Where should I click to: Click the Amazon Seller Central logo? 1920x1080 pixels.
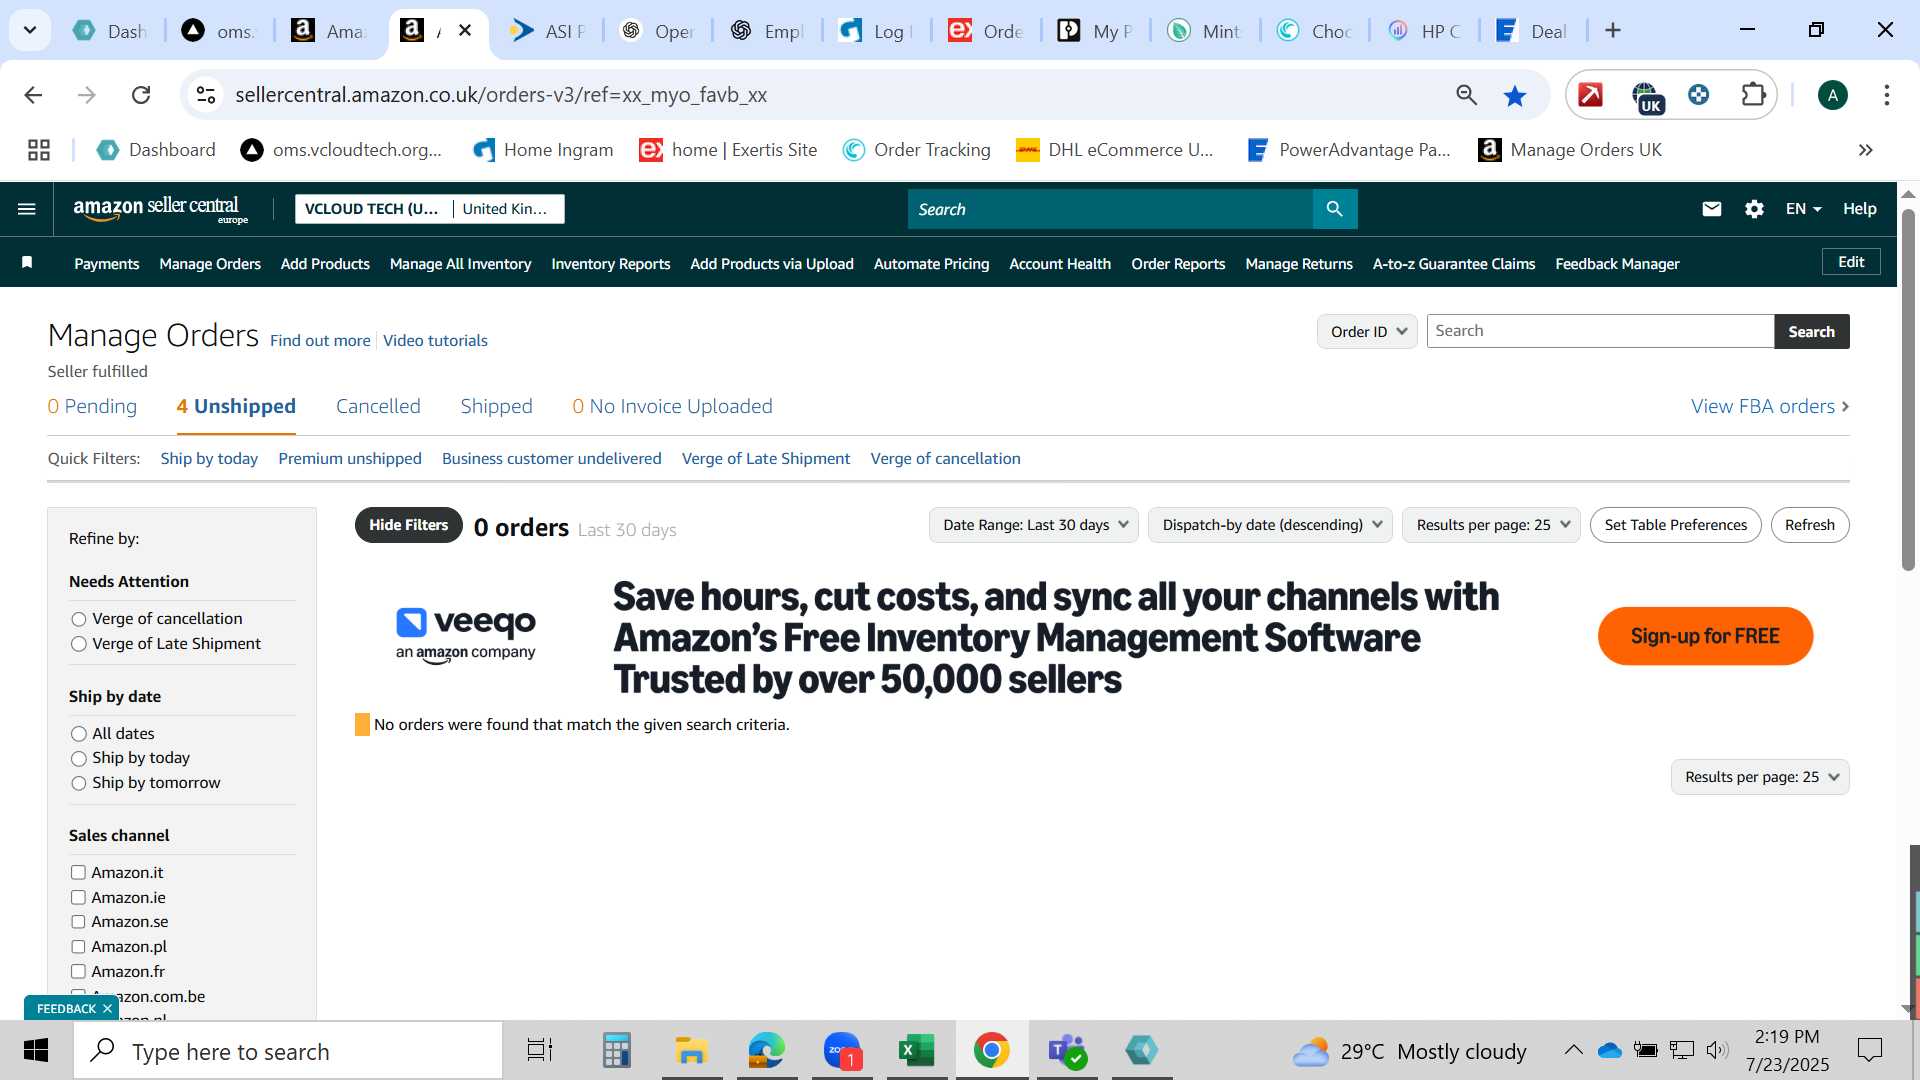pyautogui.click(x=160, y=209)
